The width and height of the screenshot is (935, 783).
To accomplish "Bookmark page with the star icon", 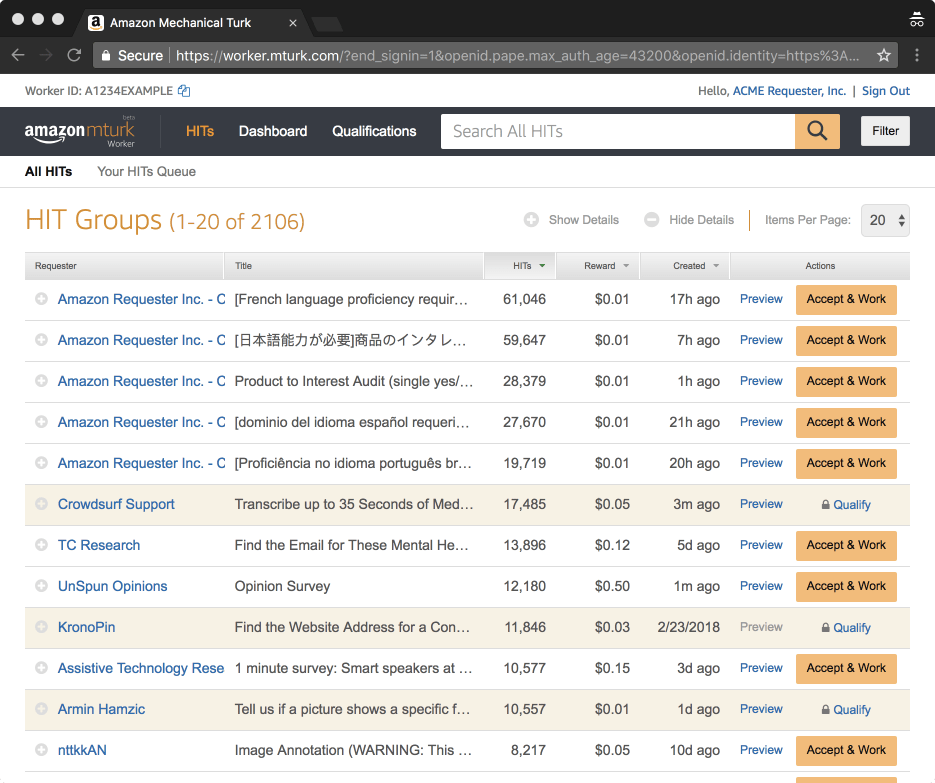I will pyautogui.click(x=884, y=55).
